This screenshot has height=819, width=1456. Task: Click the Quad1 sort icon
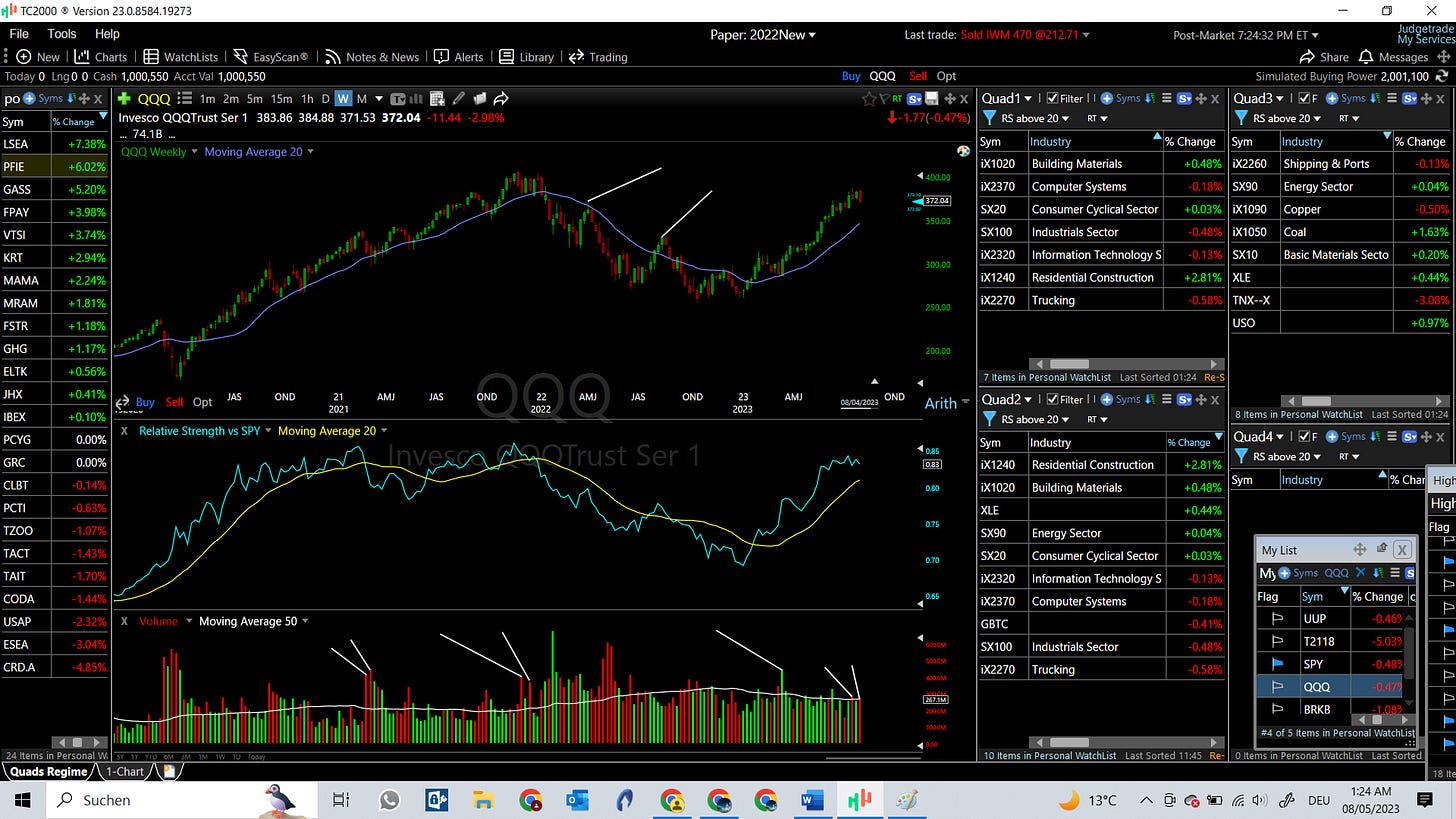coord(1150,98)
